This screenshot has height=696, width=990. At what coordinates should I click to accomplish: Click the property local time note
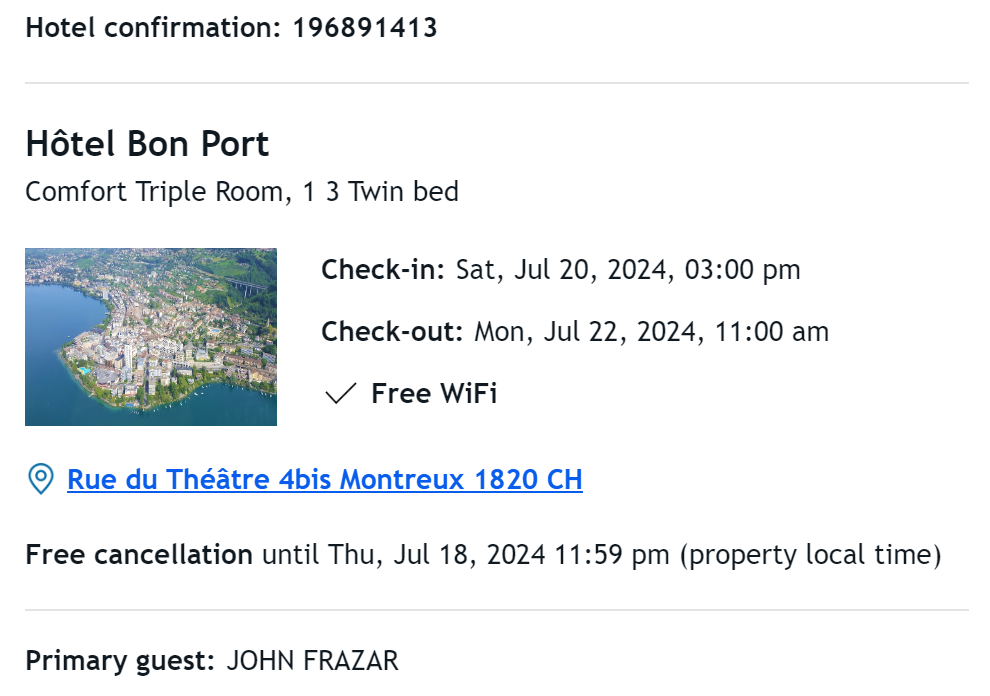pyautogui.click(x=810, y=555)
